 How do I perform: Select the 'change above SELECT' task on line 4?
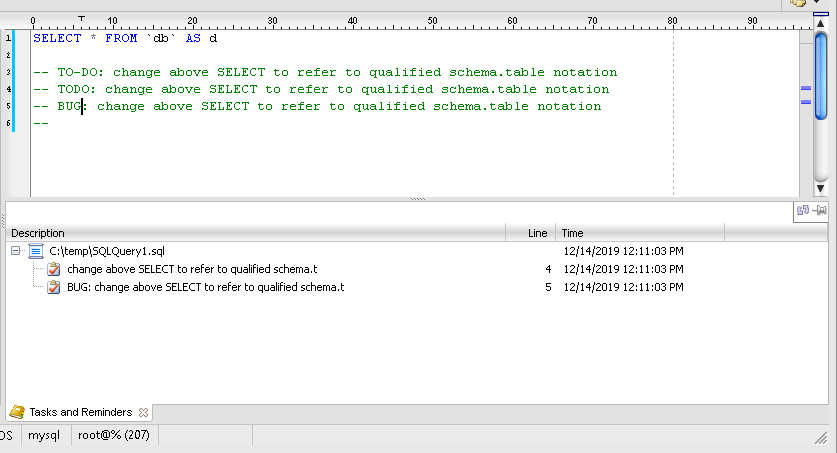(192, 269)
